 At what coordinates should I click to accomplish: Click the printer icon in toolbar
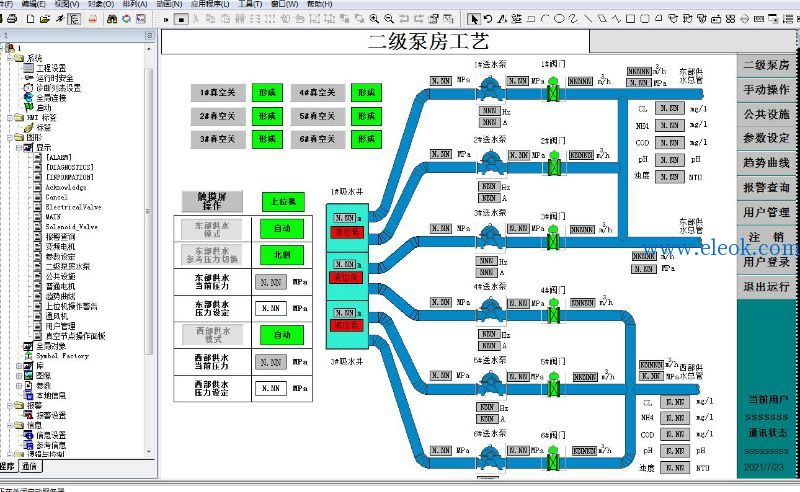(12, 19)
